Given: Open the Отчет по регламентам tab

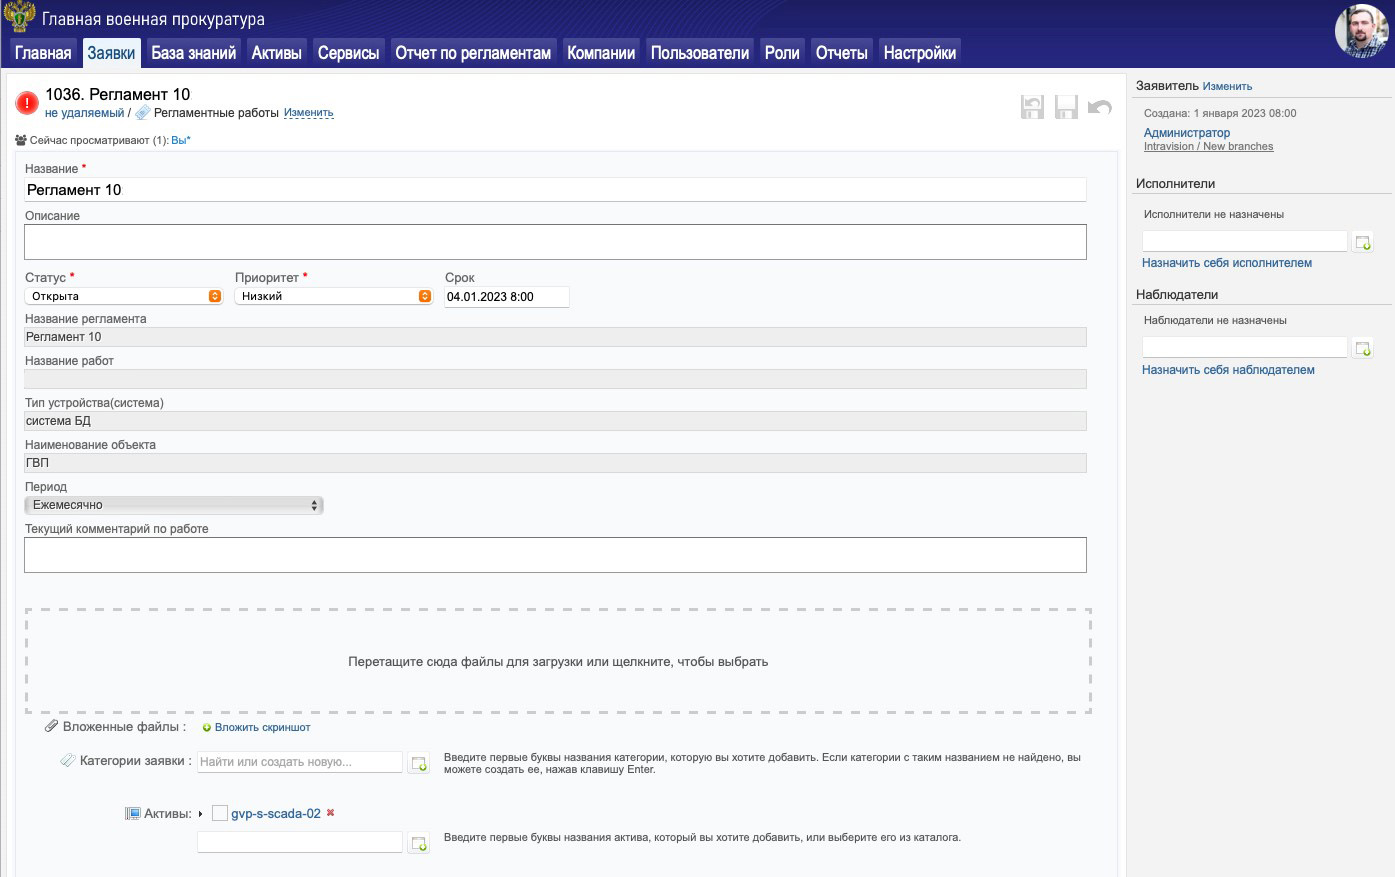Looking at the screenshot, I should tap(473, 53).
